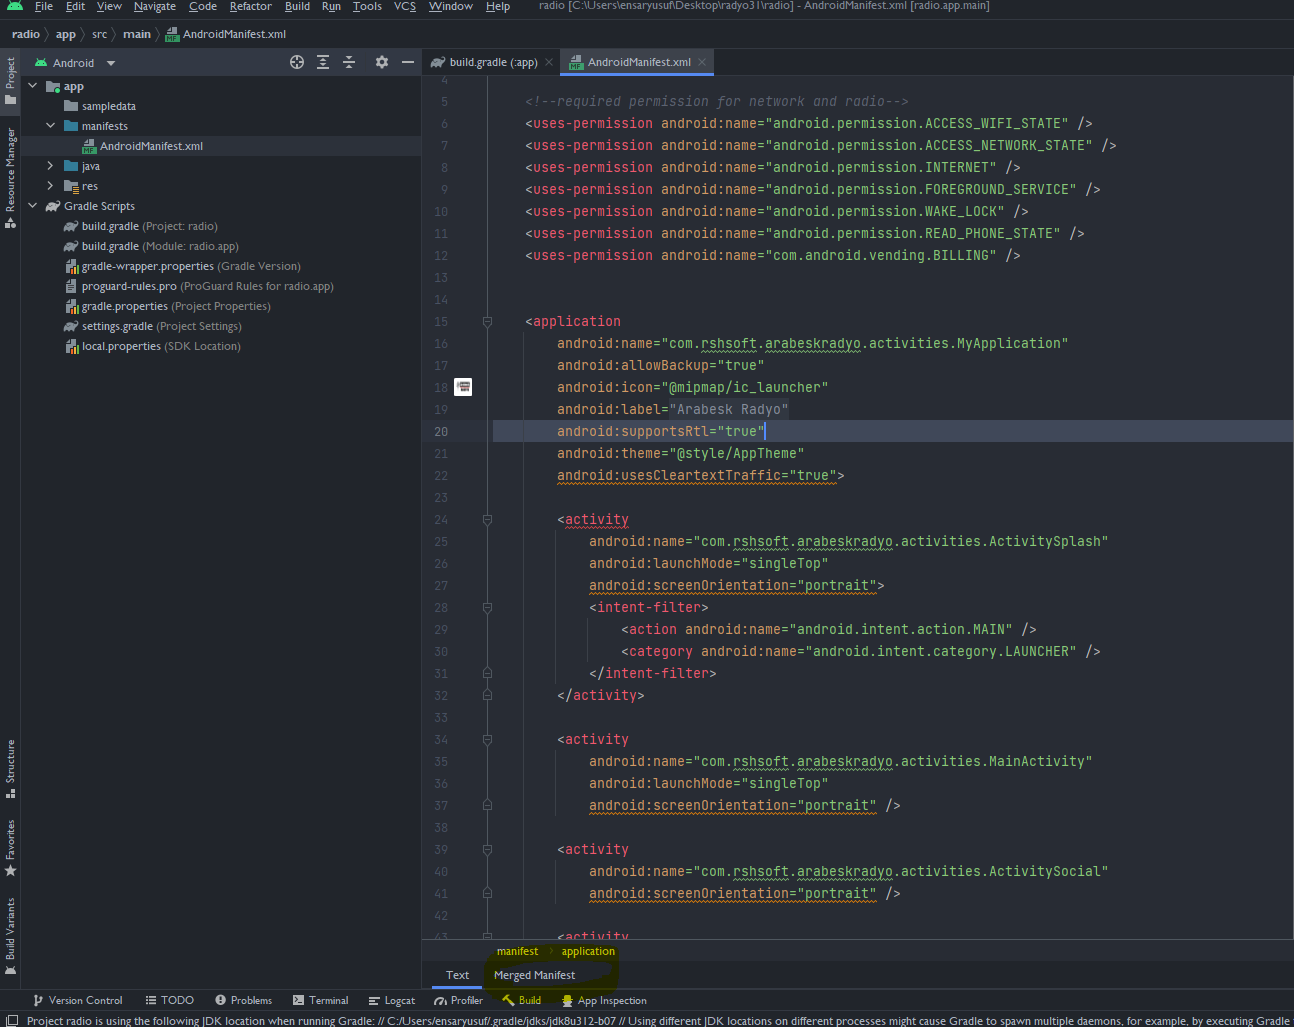1294x1027 pixels.
Task: Click the Android Studio logo icon in menu bar
Action: coord(15,6)
